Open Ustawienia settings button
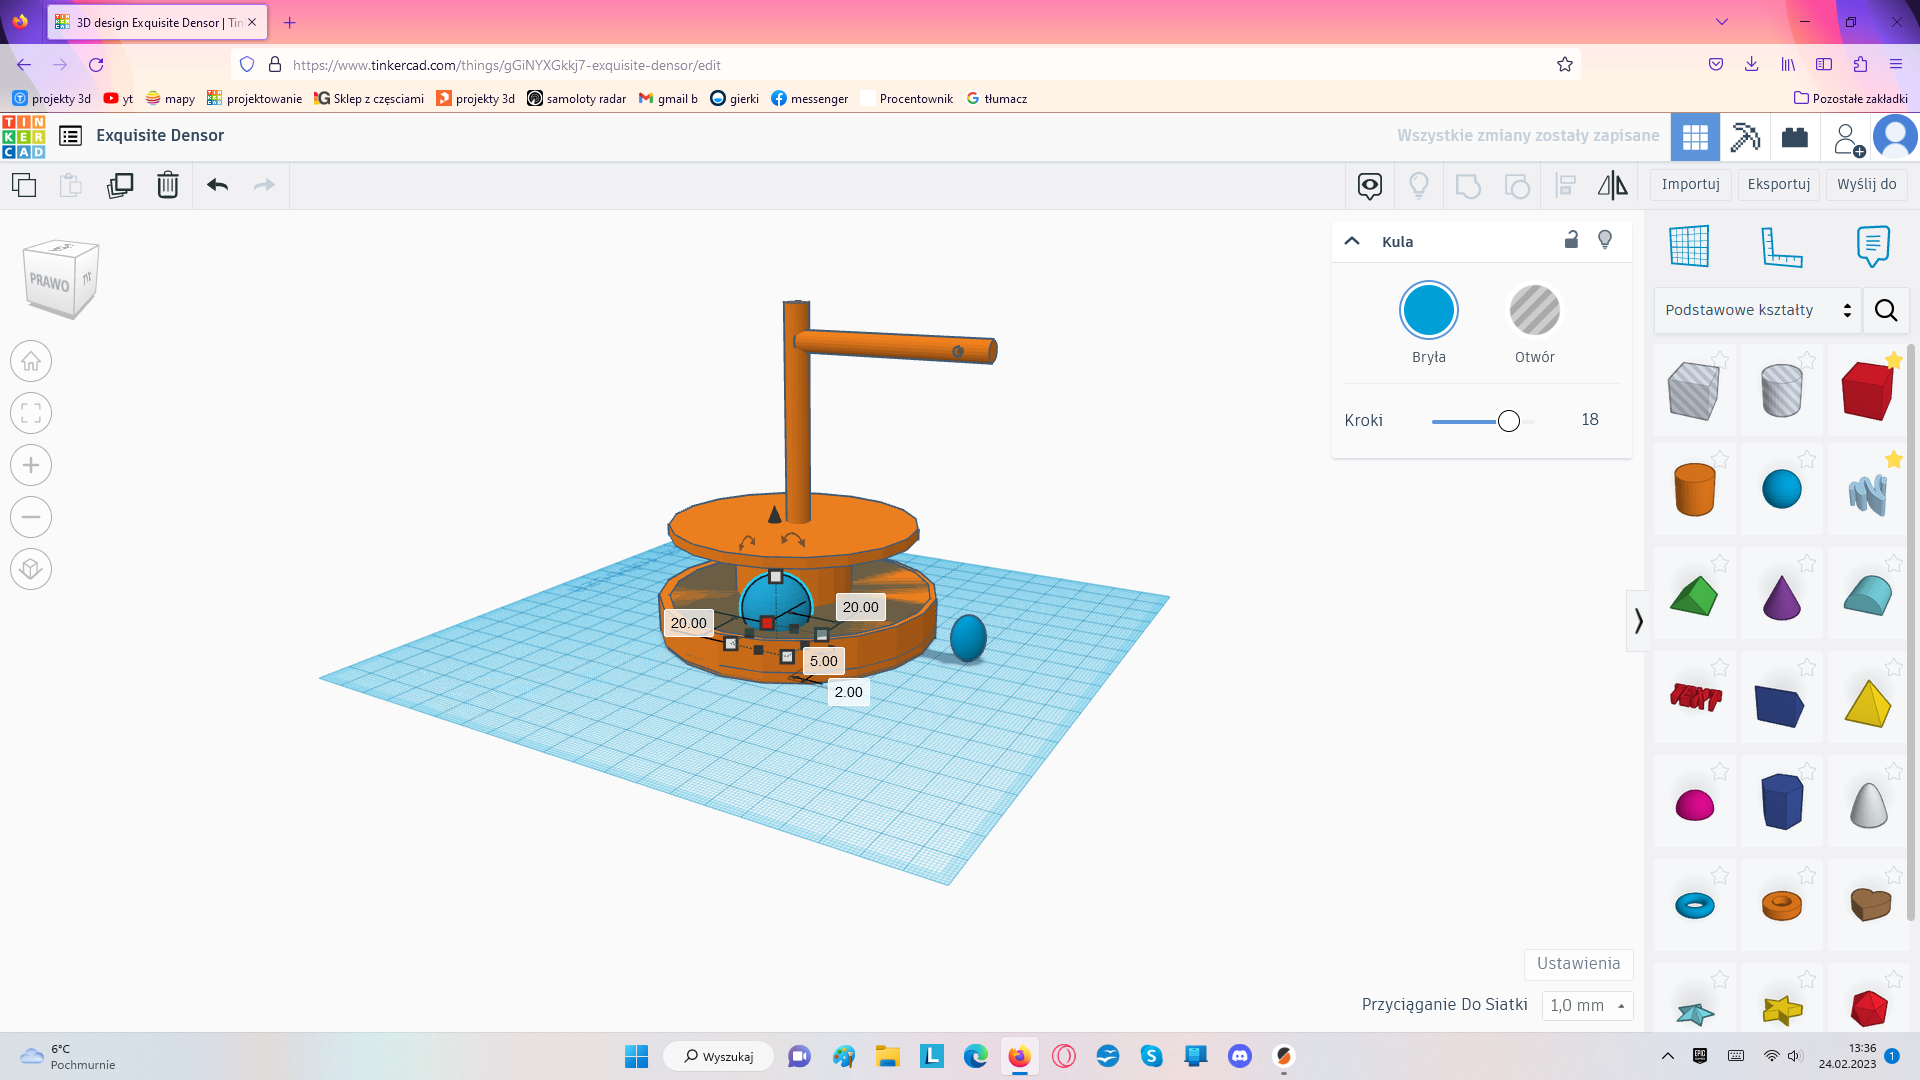Viewport: 1920px width, 1080px height. pos(1578,964)
